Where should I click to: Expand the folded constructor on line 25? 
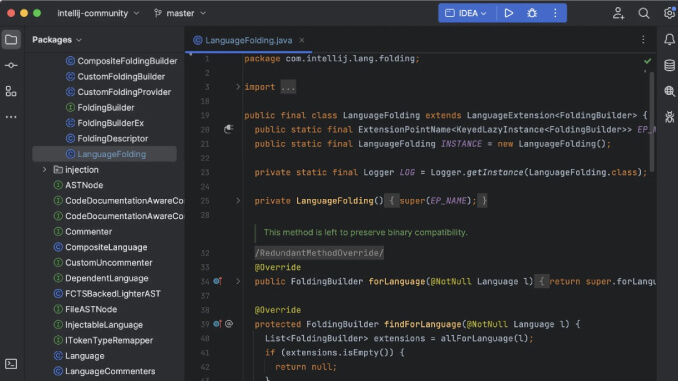(238, 201)
